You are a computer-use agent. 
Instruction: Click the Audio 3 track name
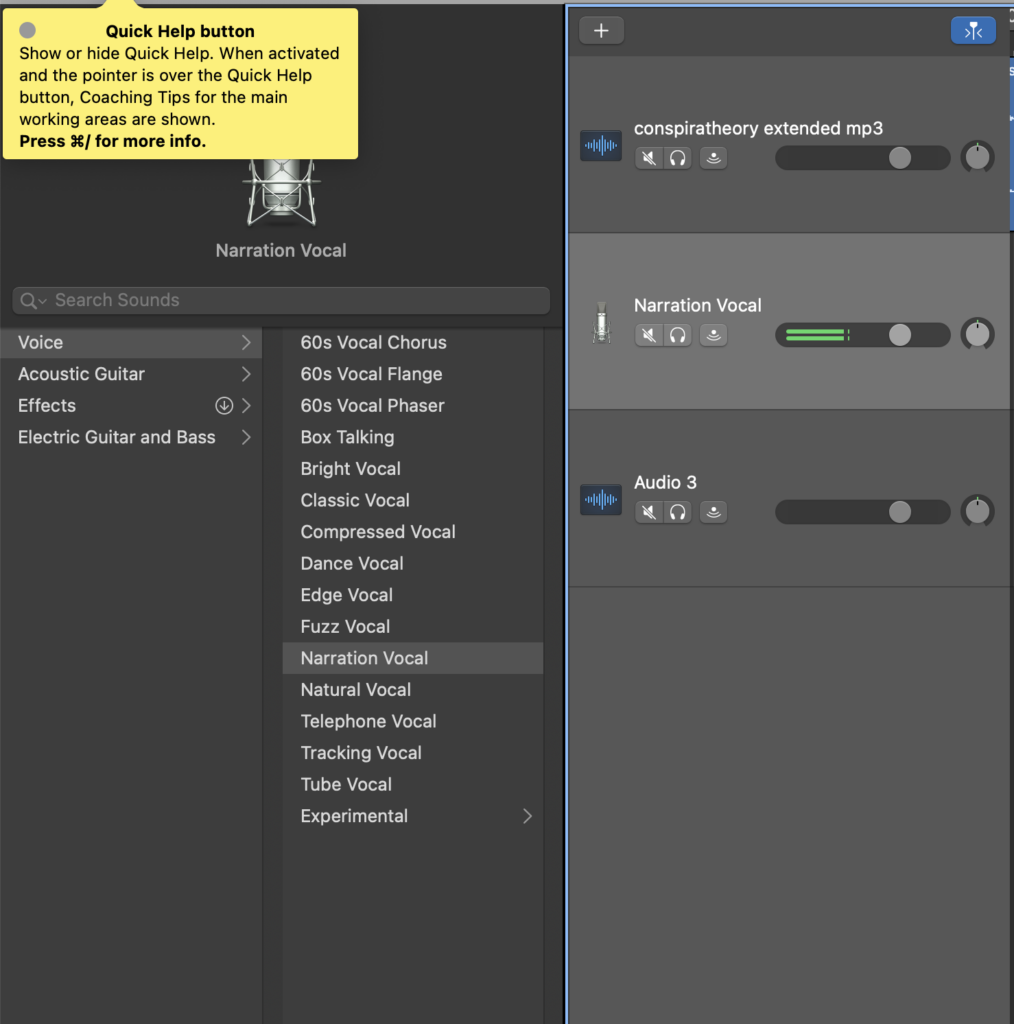point(665,482)
